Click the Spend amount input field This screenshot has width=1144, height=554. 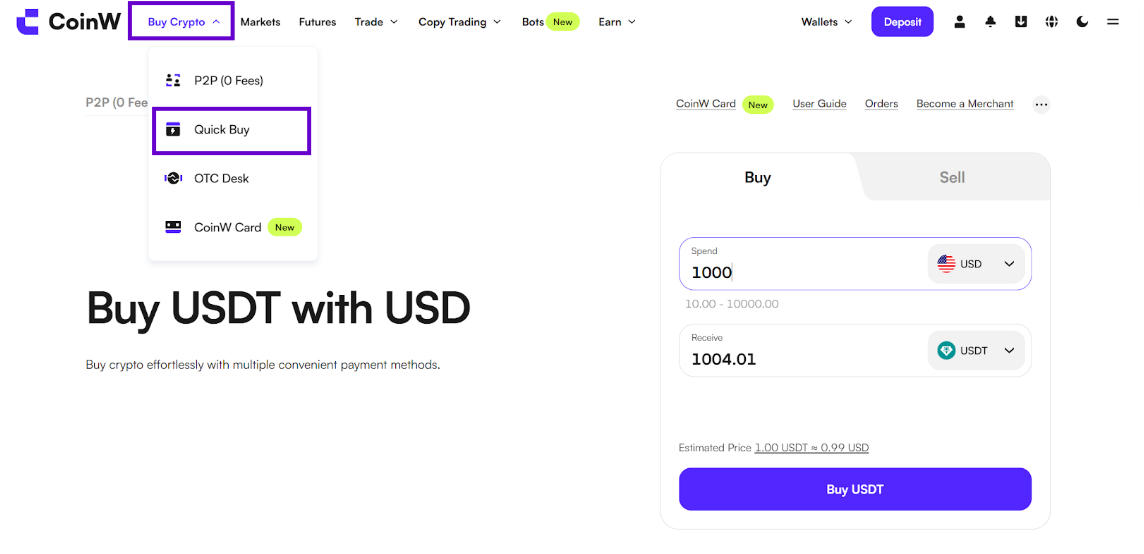pos(803,264)
